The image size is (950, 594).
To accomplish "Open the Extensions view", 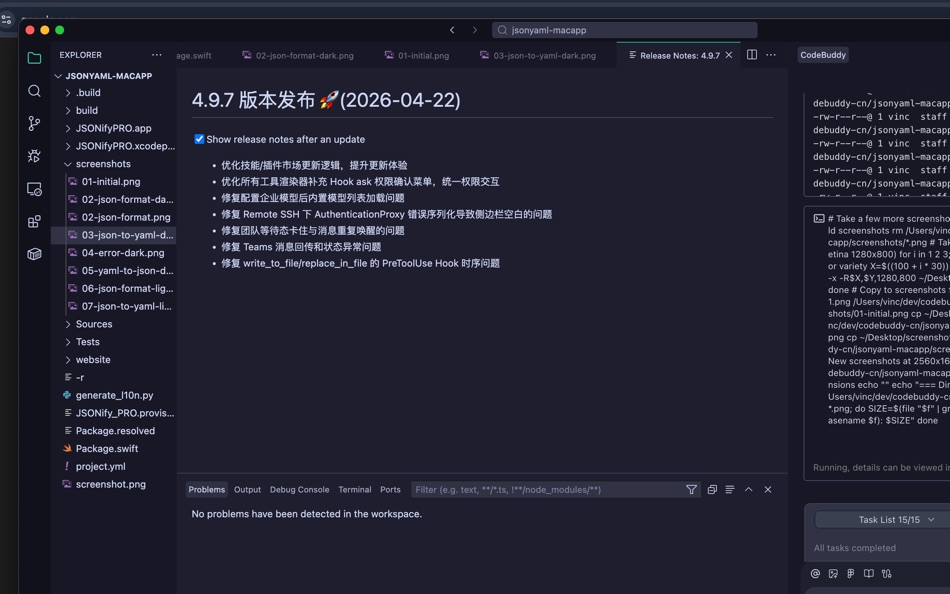I will pyautogui.click(x=35, y=221).
